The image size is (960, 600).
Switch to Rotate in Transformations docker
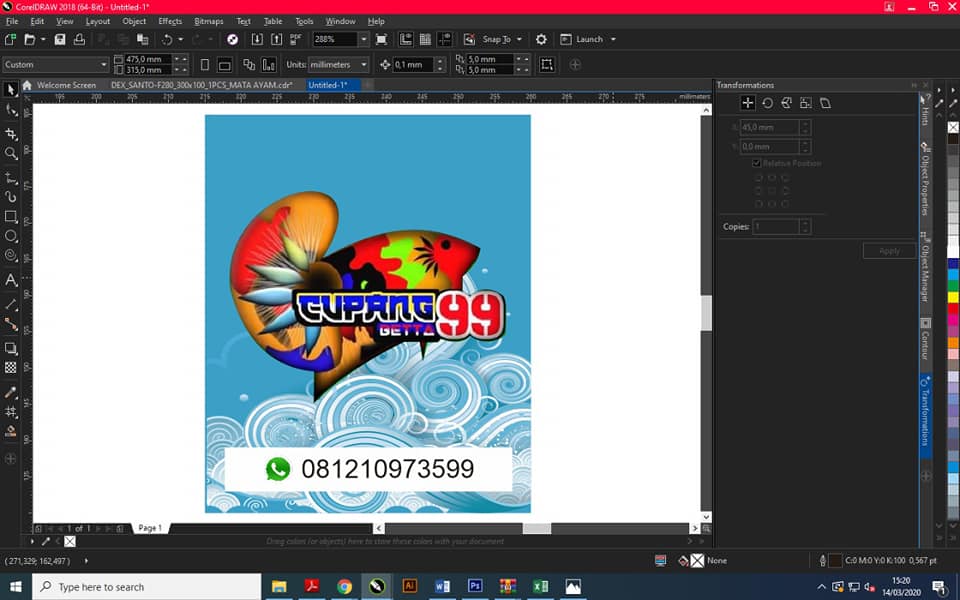[x=767, y=103]
